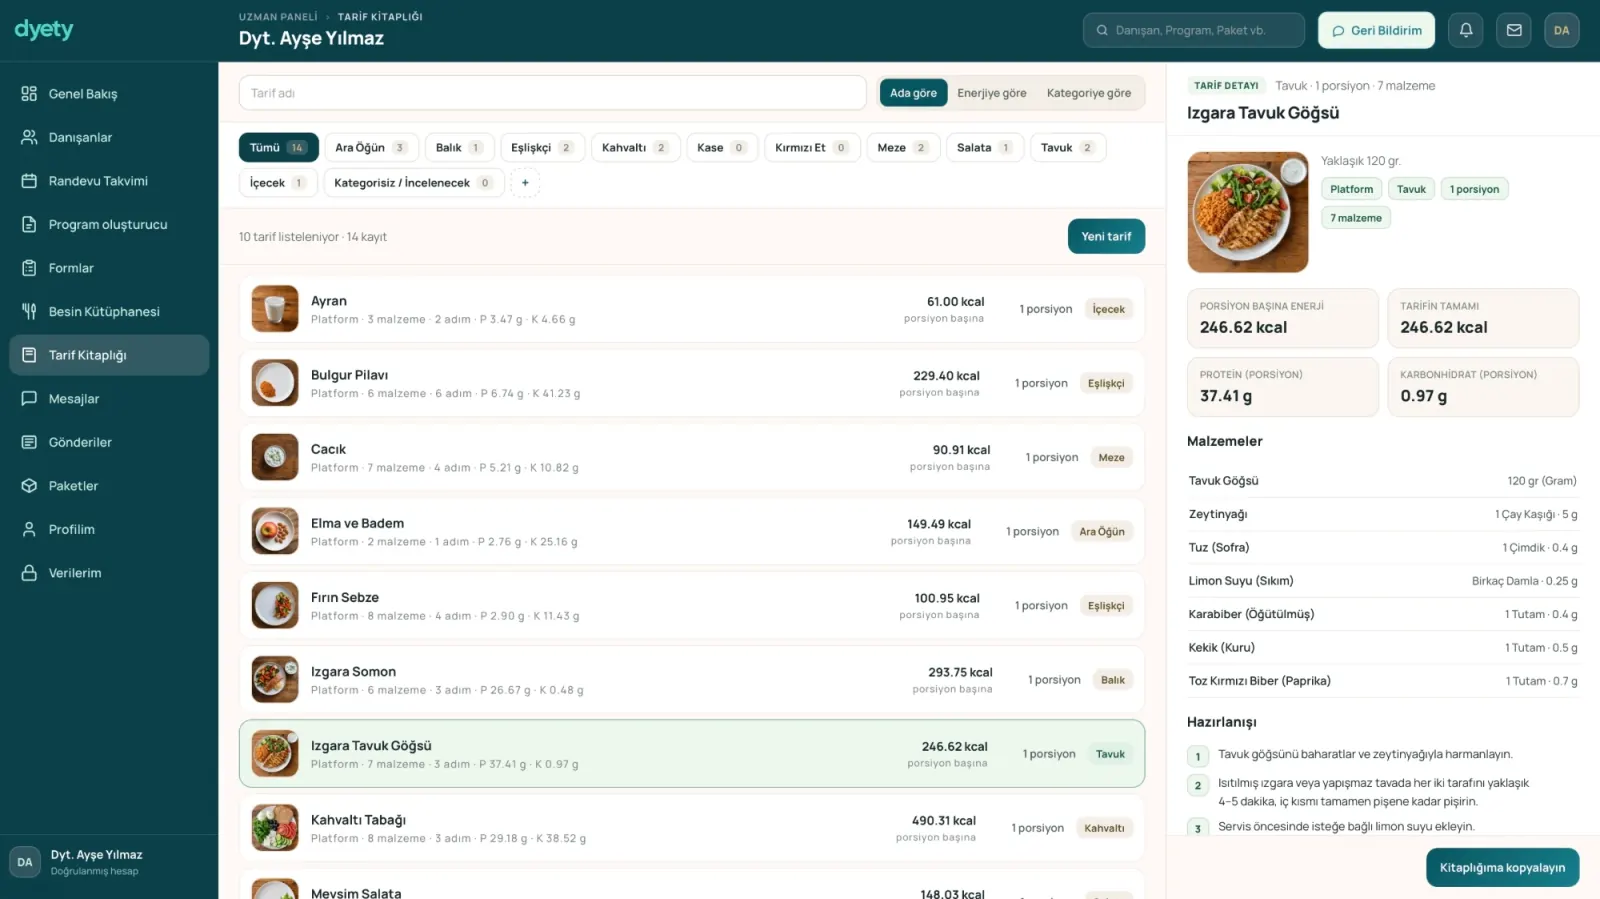Sort recipes by Enerjiye göre
Screen dimensions: 1600x899
point(991,93)
